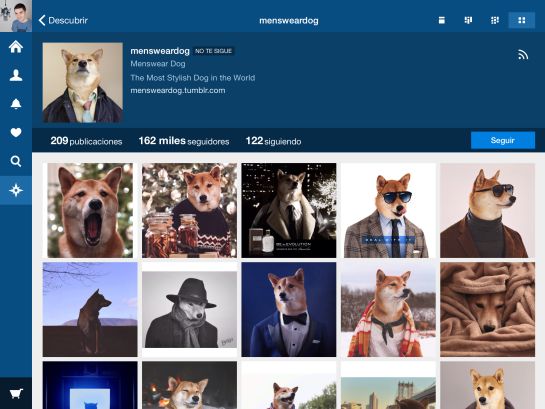Open the dog in fedora hat photo
The height and width of the screenshot is (409, 545).
pos(189,310)
